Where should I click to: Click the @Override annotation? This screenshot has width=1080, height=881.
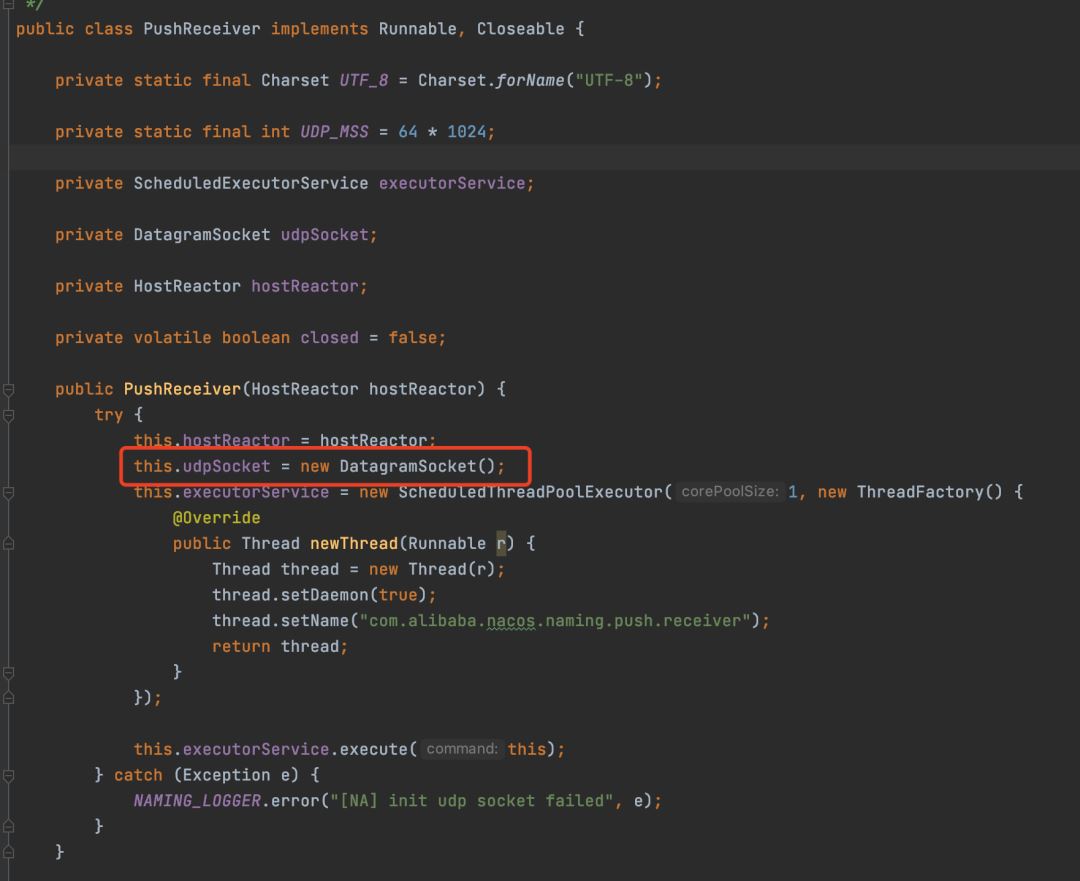coord(216,518)
